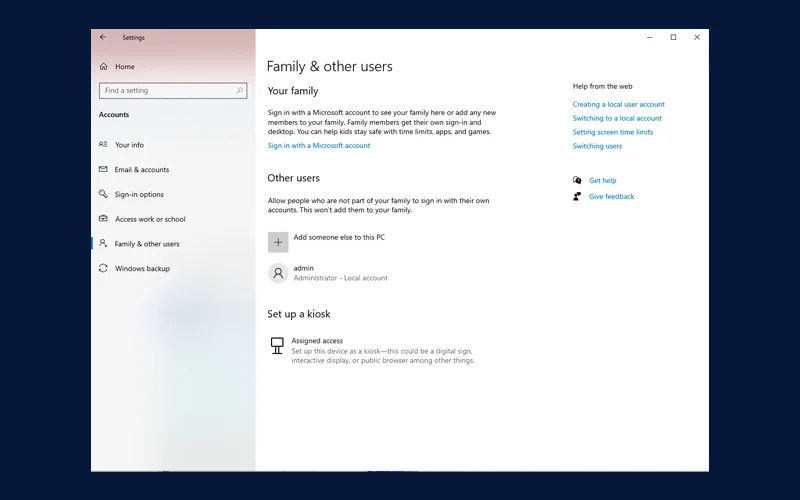Viewport: 800px width, 500px height.
Task: Click Add someone else to this PC
Action: (x=339, y=237)
